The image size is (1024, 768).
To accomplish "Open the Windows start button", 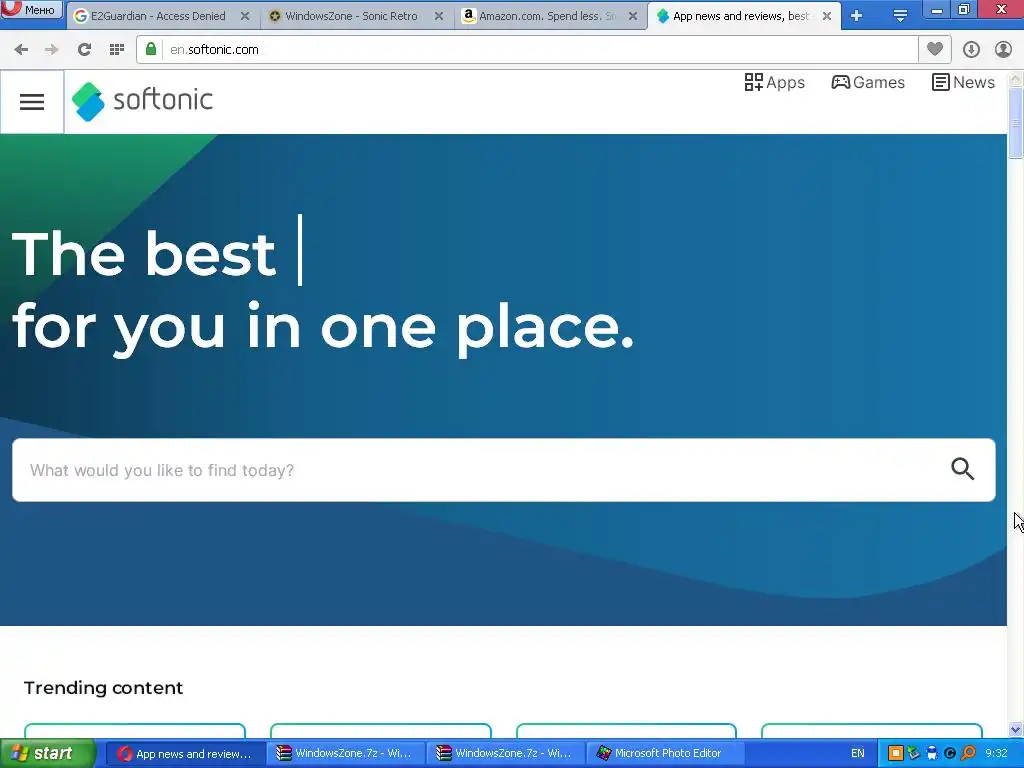I will click(48, 754).
